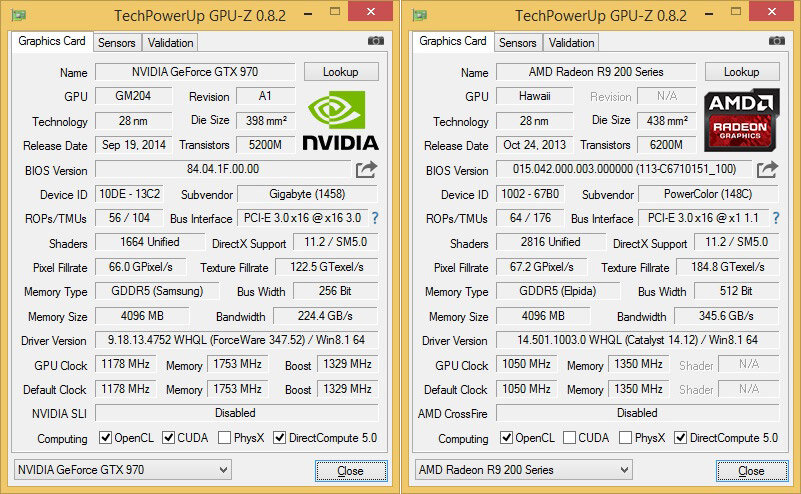
Task: Click the Shaders value 2816 Unified
Action: tap(551, 242)
